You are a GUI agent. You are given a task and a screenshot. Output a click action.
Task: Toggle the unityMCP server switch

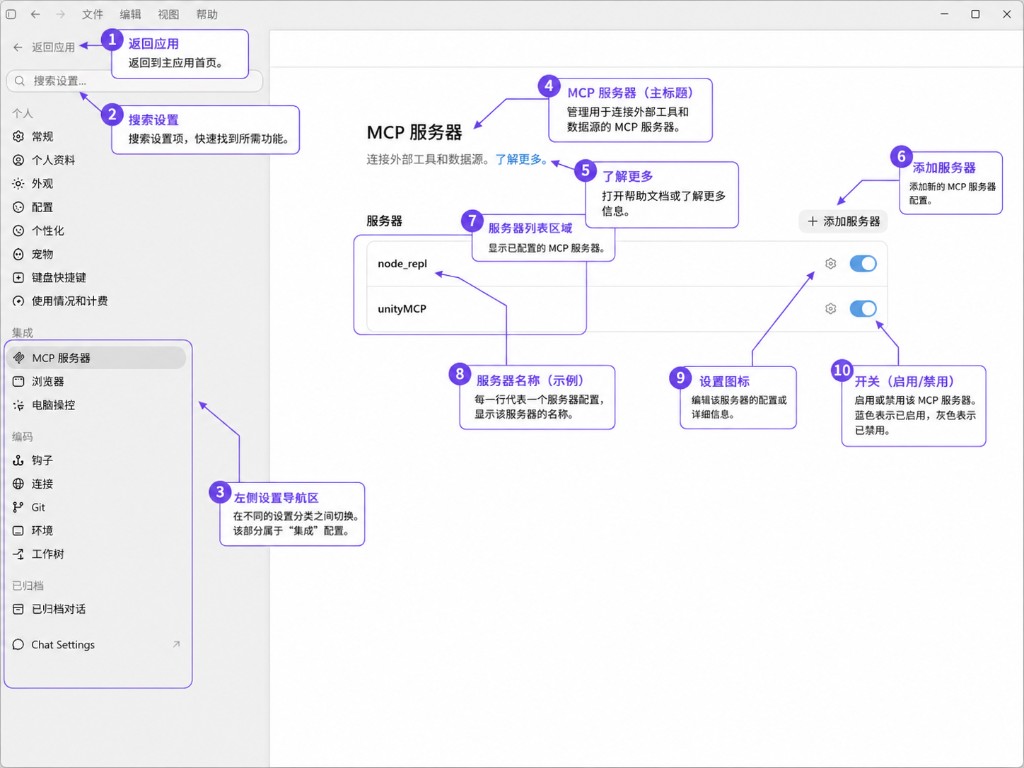click(x=863, y=309)
